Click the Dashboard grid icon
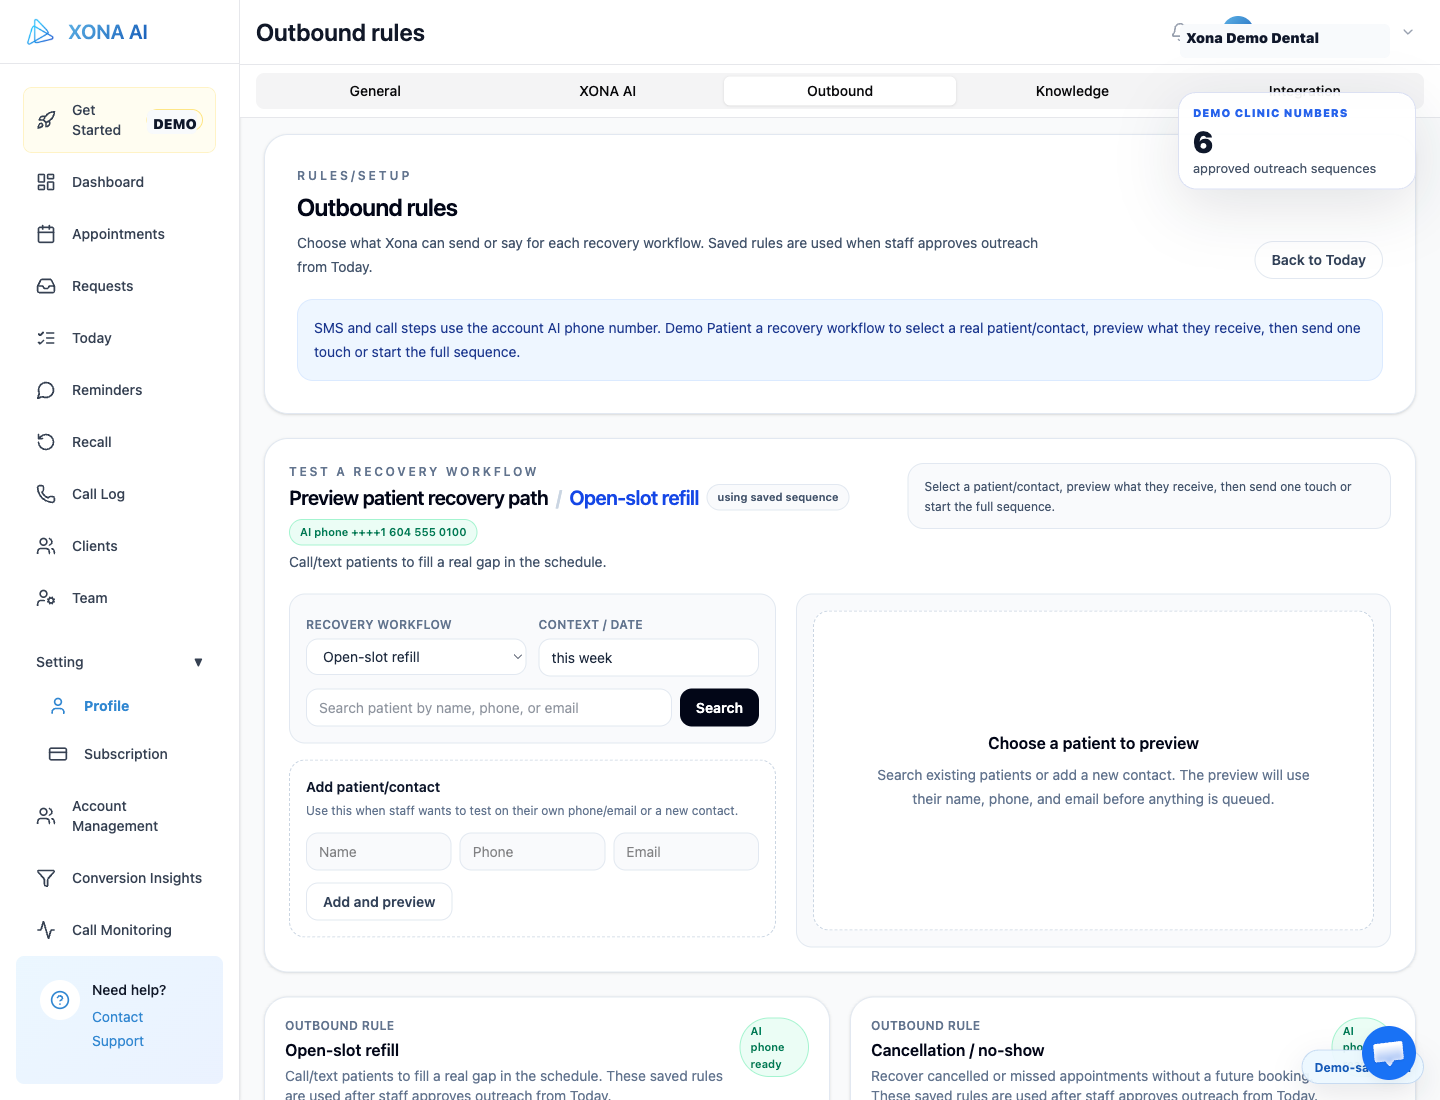1440x1100 pixels. (x=46, y=182)
